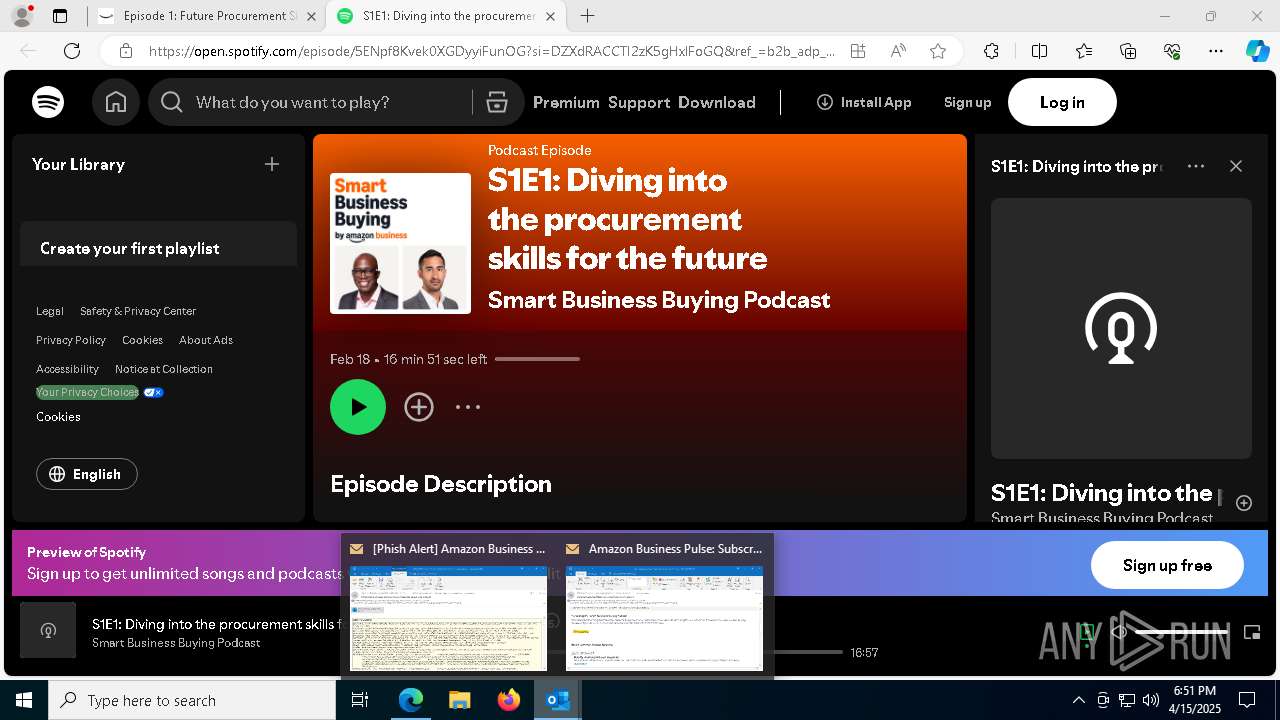The height and width of the screenshot is (720, 1280).
Task: Click Create your first playlist
Action: click(x=129, y=248)
